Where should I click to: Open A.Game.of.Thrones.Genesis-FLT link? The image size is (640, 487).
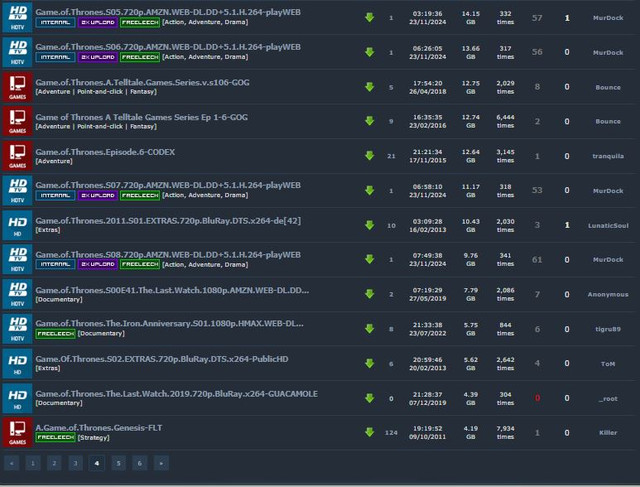pos(98,428)
